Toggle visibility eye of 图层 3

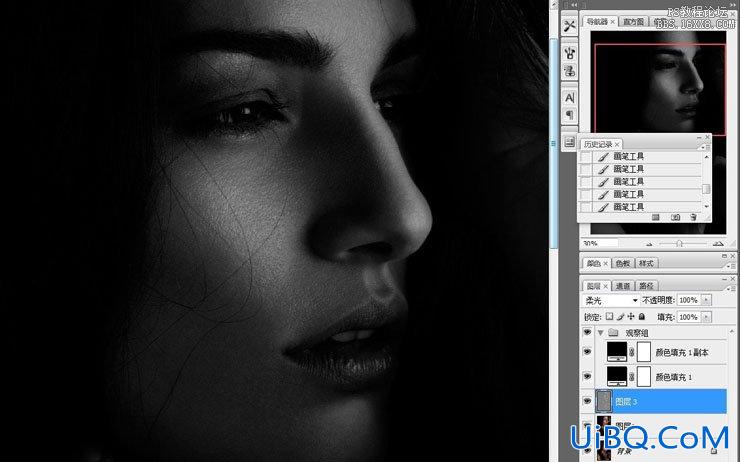pos(587,401)
